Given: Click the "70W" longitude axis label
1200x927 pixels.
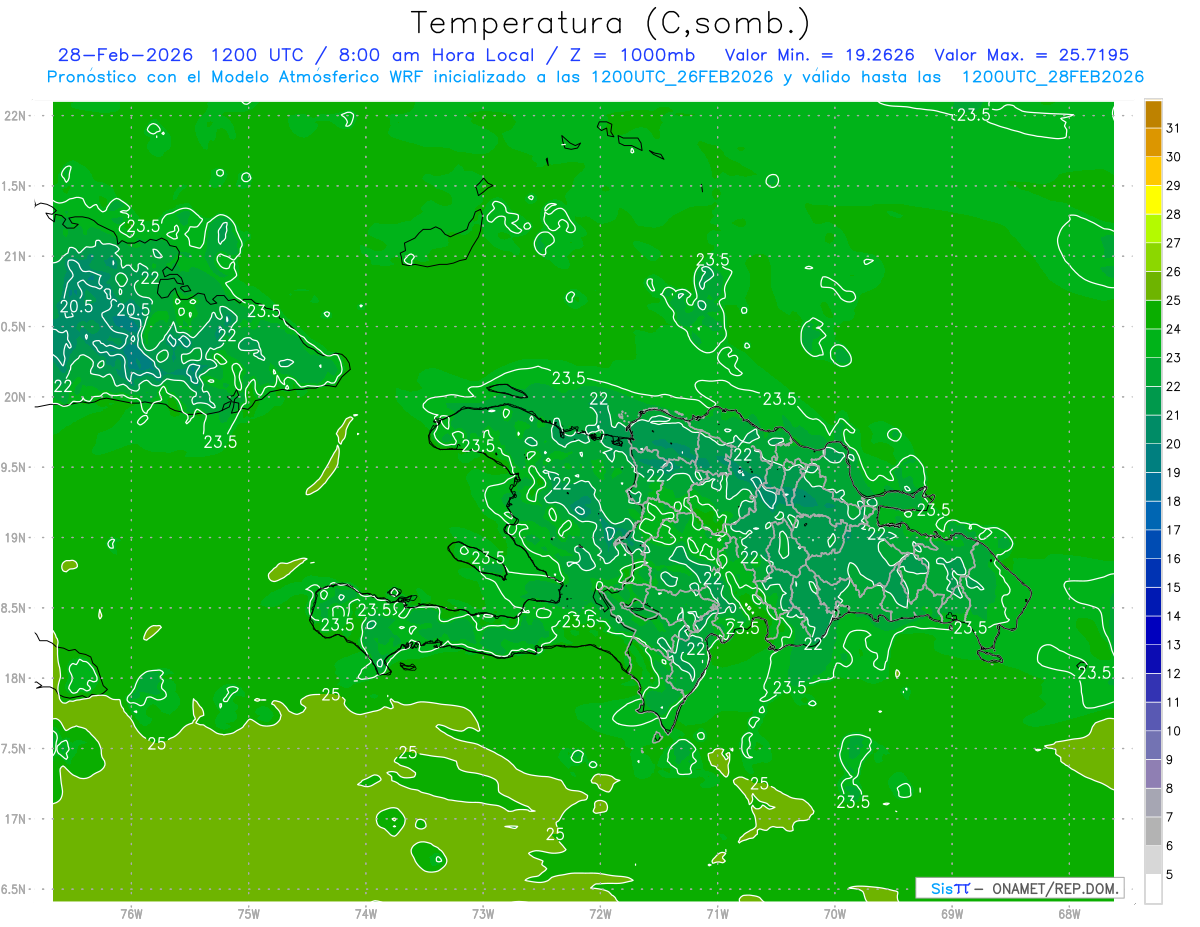Looking at the screenshot, I should [835, 914].
